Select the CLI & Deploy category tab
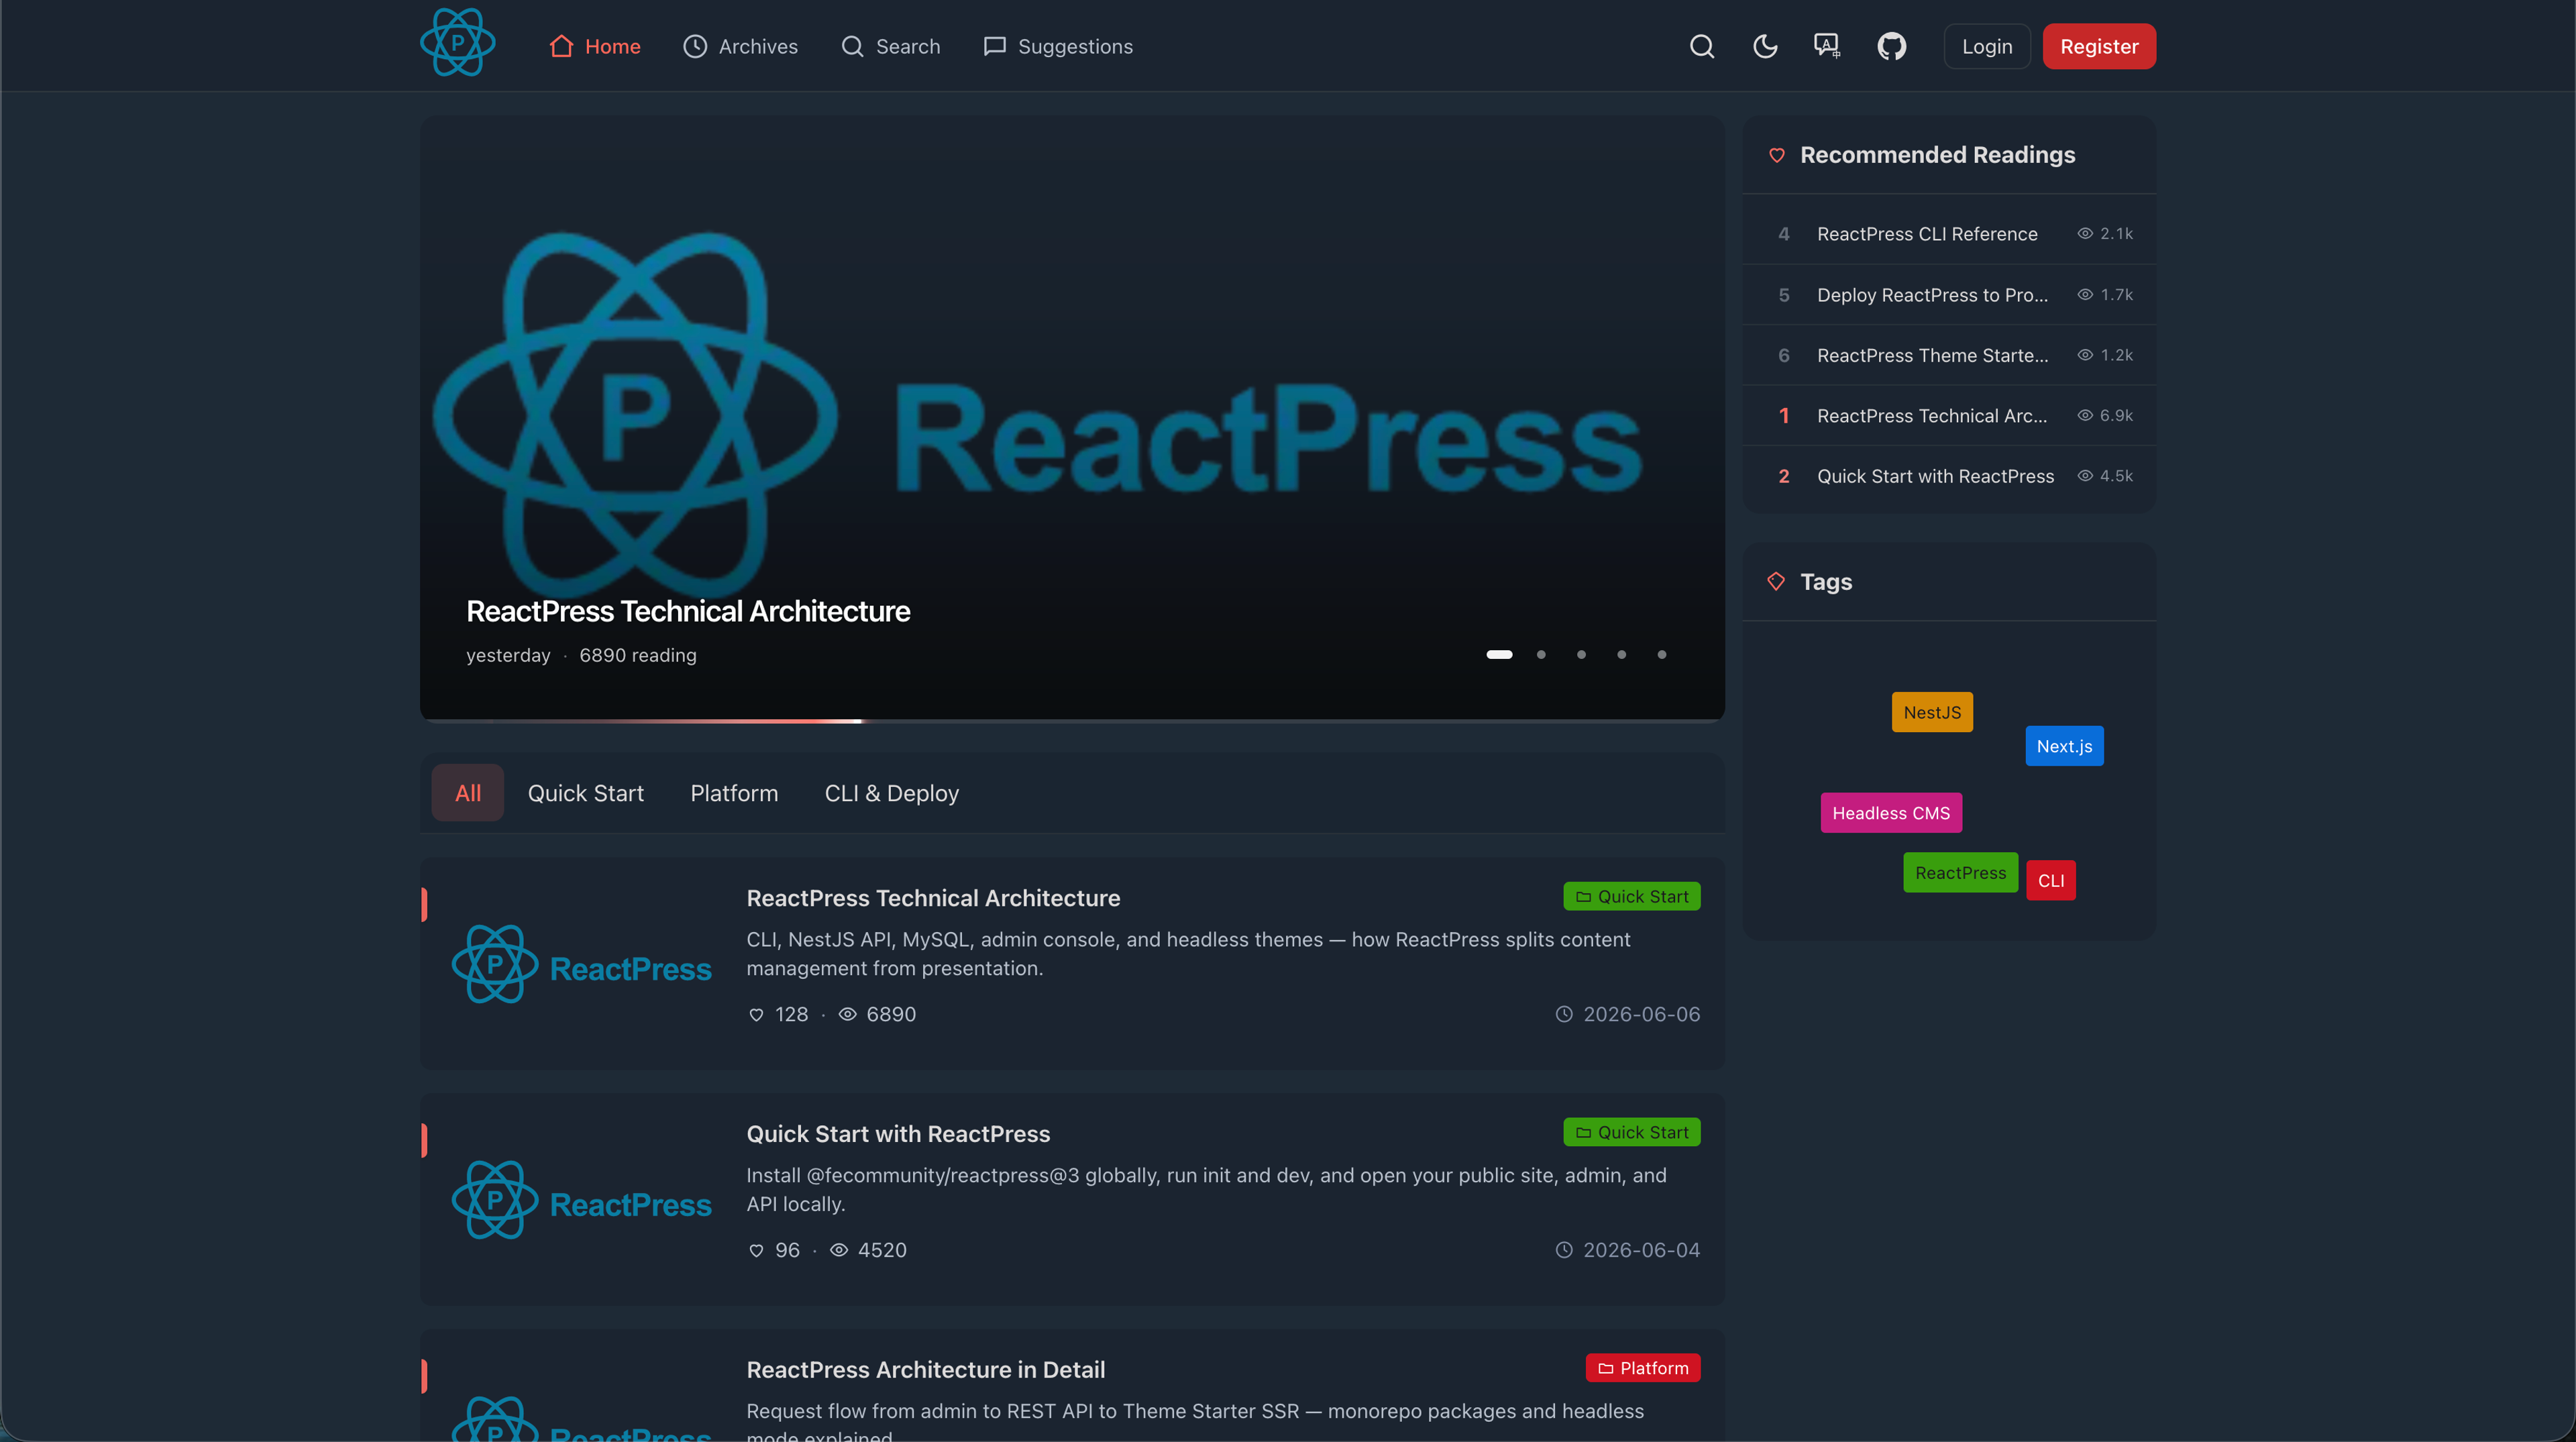The width and height of the screenshot is (2576, 1442). 892,793
